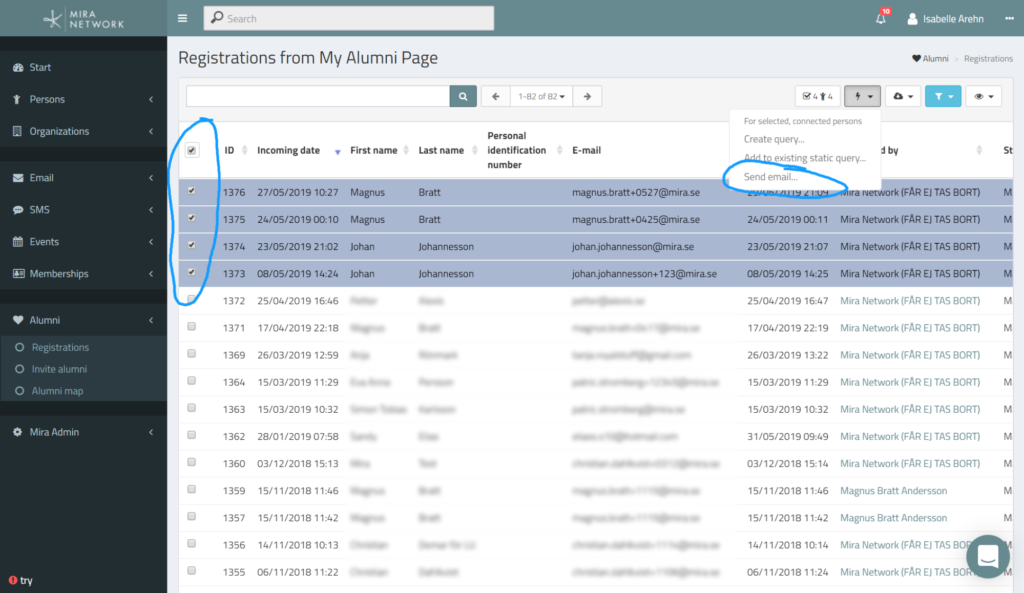Sort by Incoming date column header
Image resolution: width=1024 pixels, height=593 pixels.
pos(289,150)
